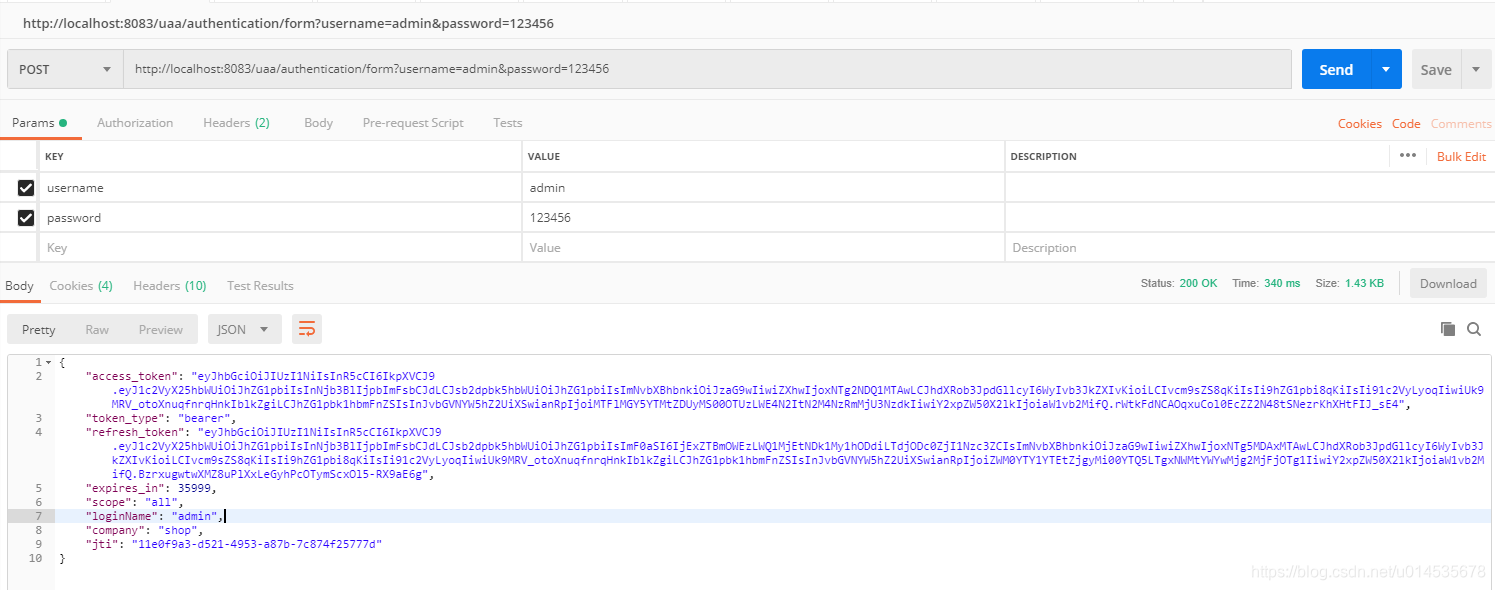The image size is (1495, 590).
Task: Switch to the Authorization tab
Action: (x=135, y=122)
